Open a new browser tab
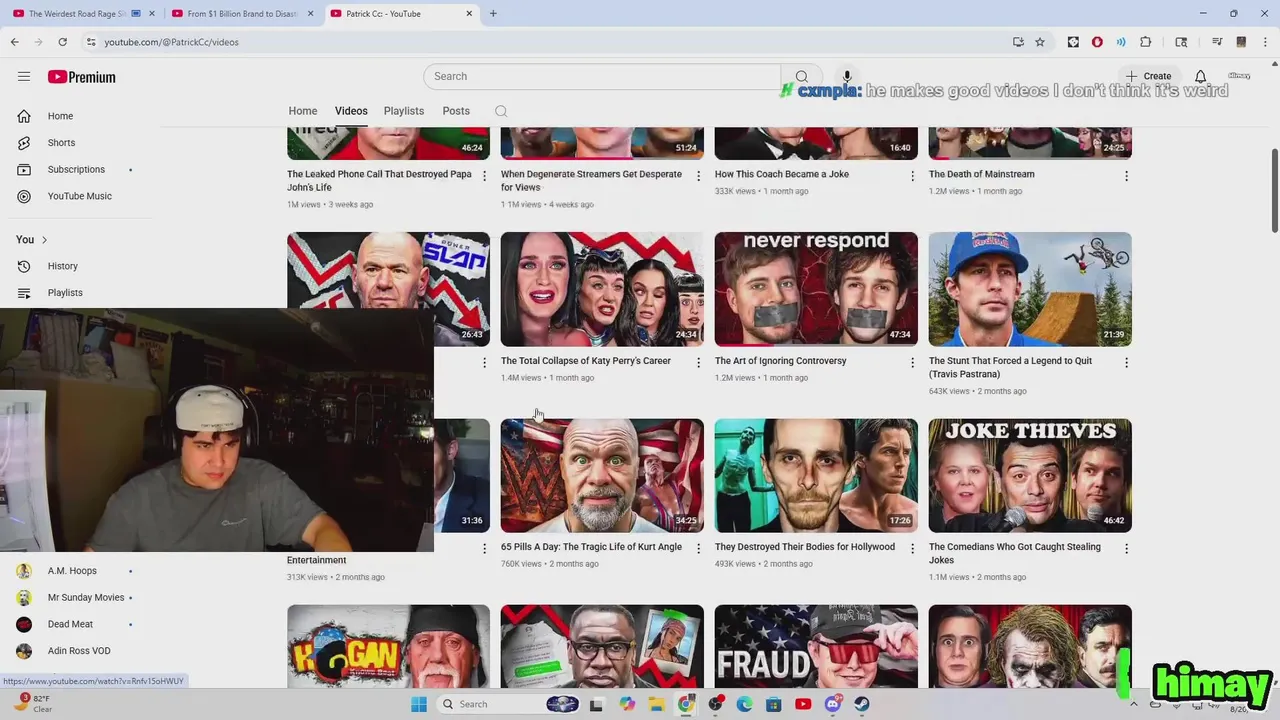Image resolution: width=1280 pixels, height=720 pixels. tap(493, 14)
